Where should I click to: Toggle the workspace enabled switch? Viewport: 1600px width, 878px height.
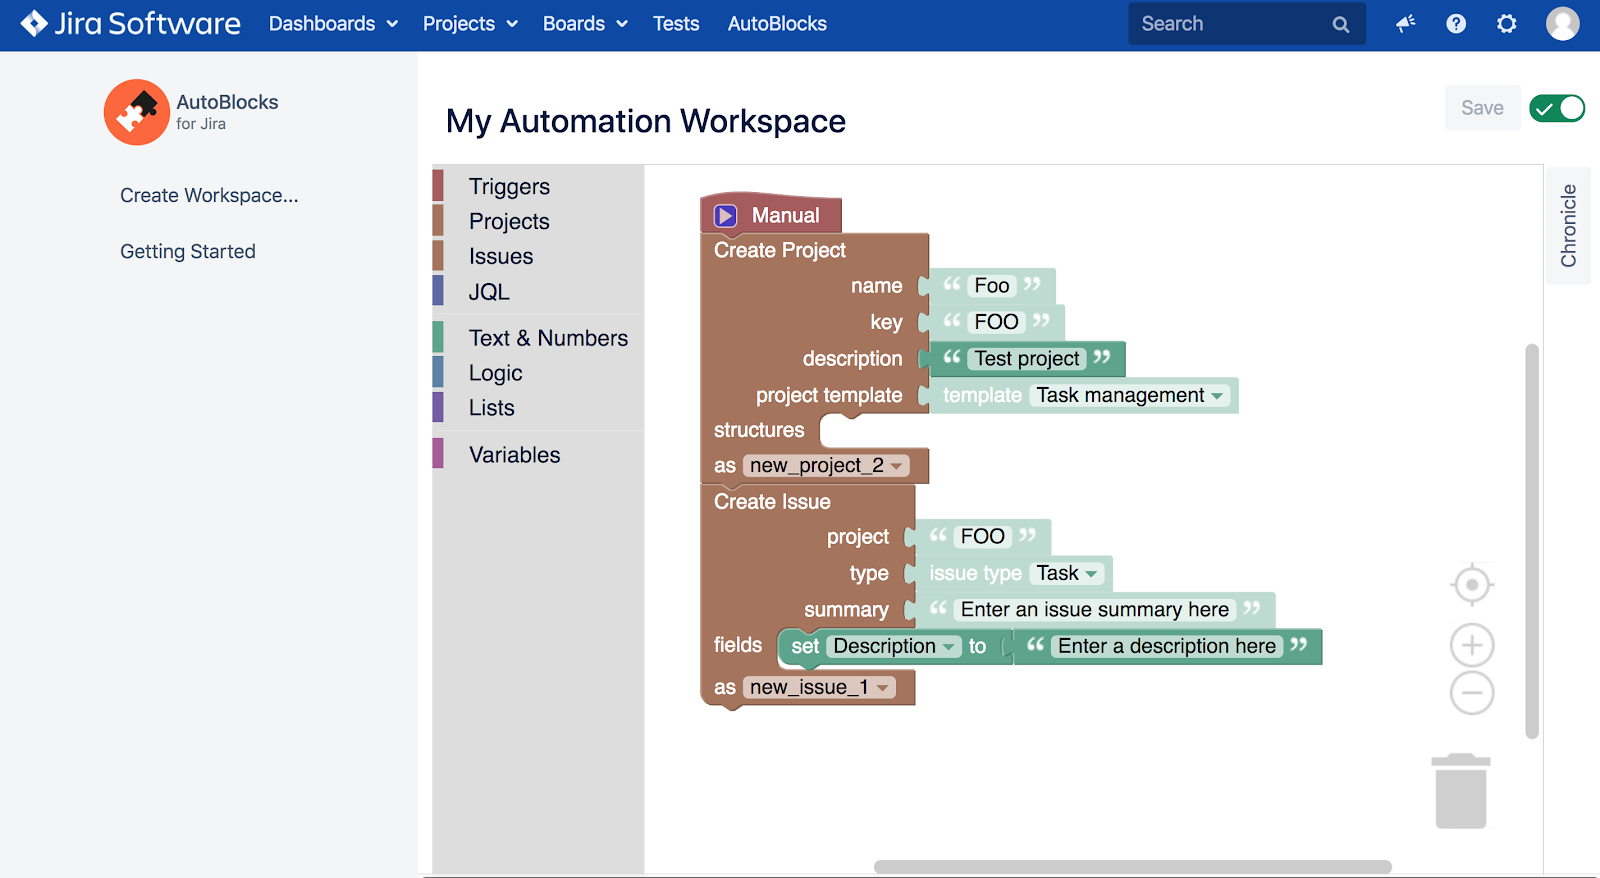(1557, 108)
